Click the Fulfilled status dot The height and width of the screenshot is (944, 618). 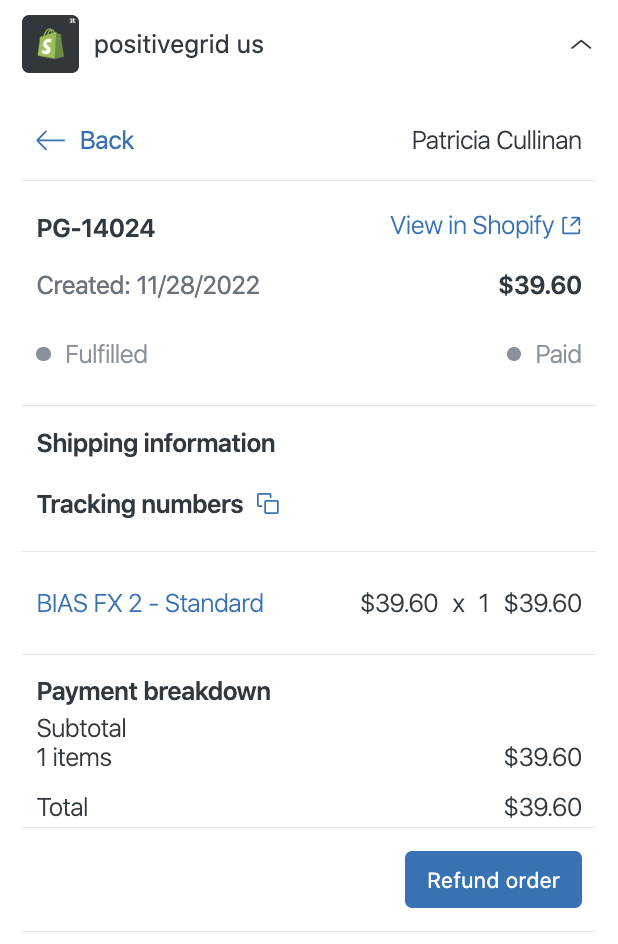click(43, 354)
